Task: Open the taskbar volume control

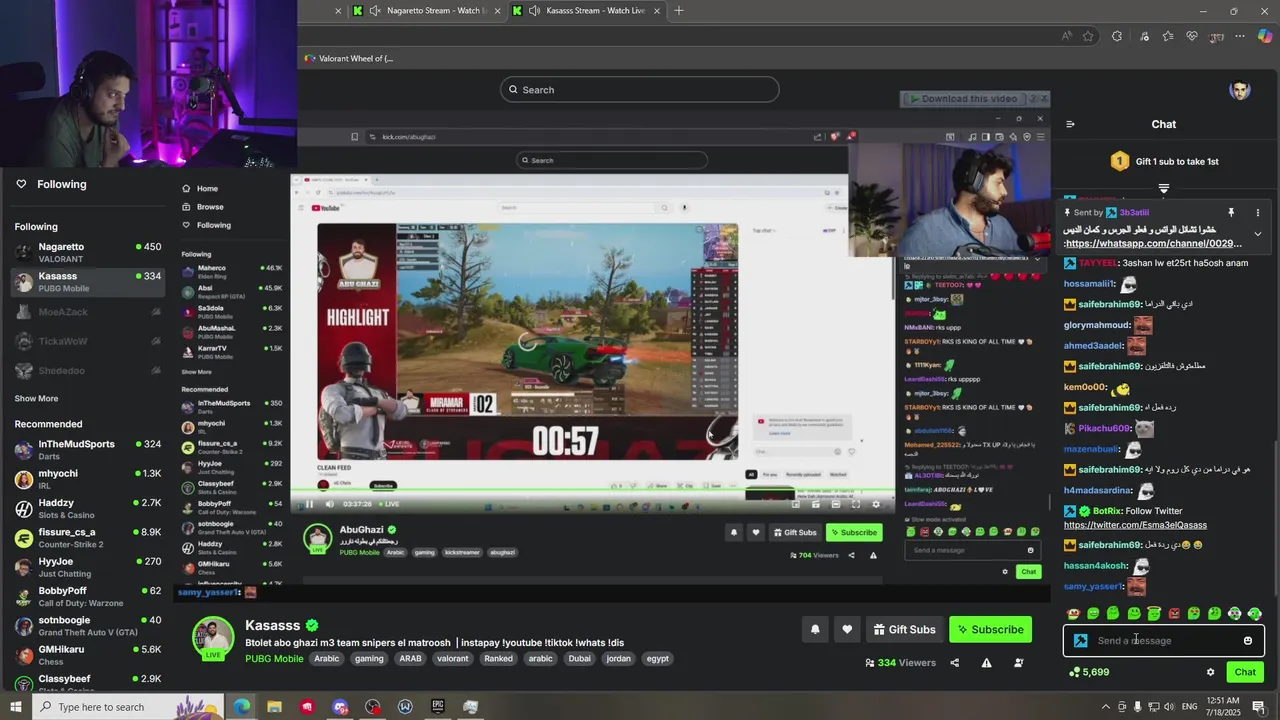Action: click(x=1169, y=707)
